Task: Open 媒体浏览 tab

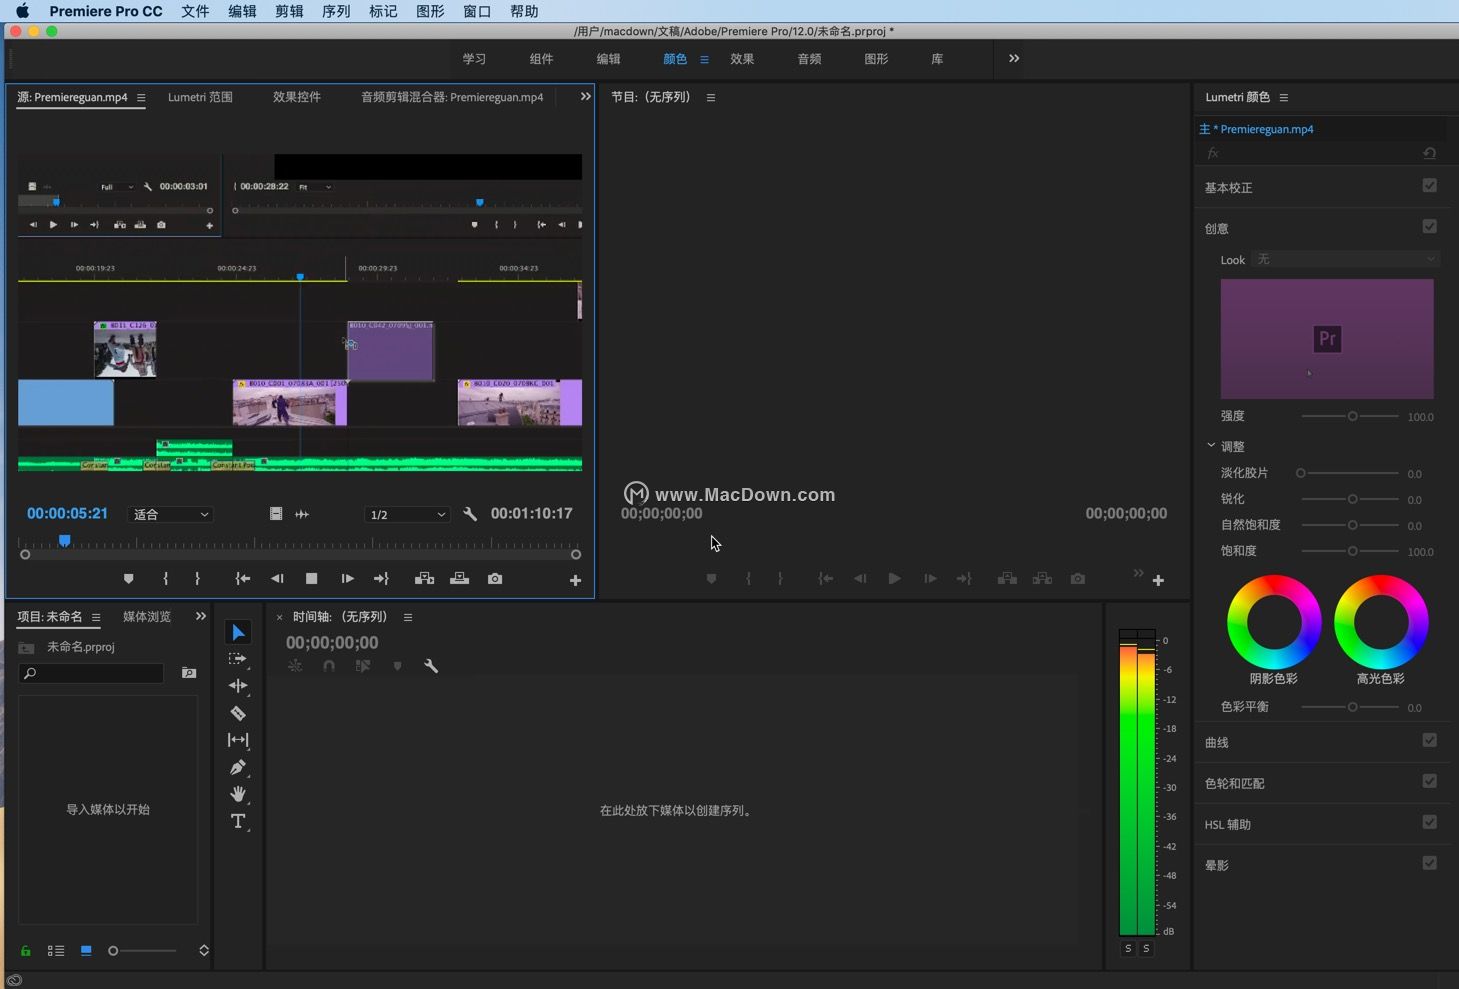Action: (x=147, y=617)
